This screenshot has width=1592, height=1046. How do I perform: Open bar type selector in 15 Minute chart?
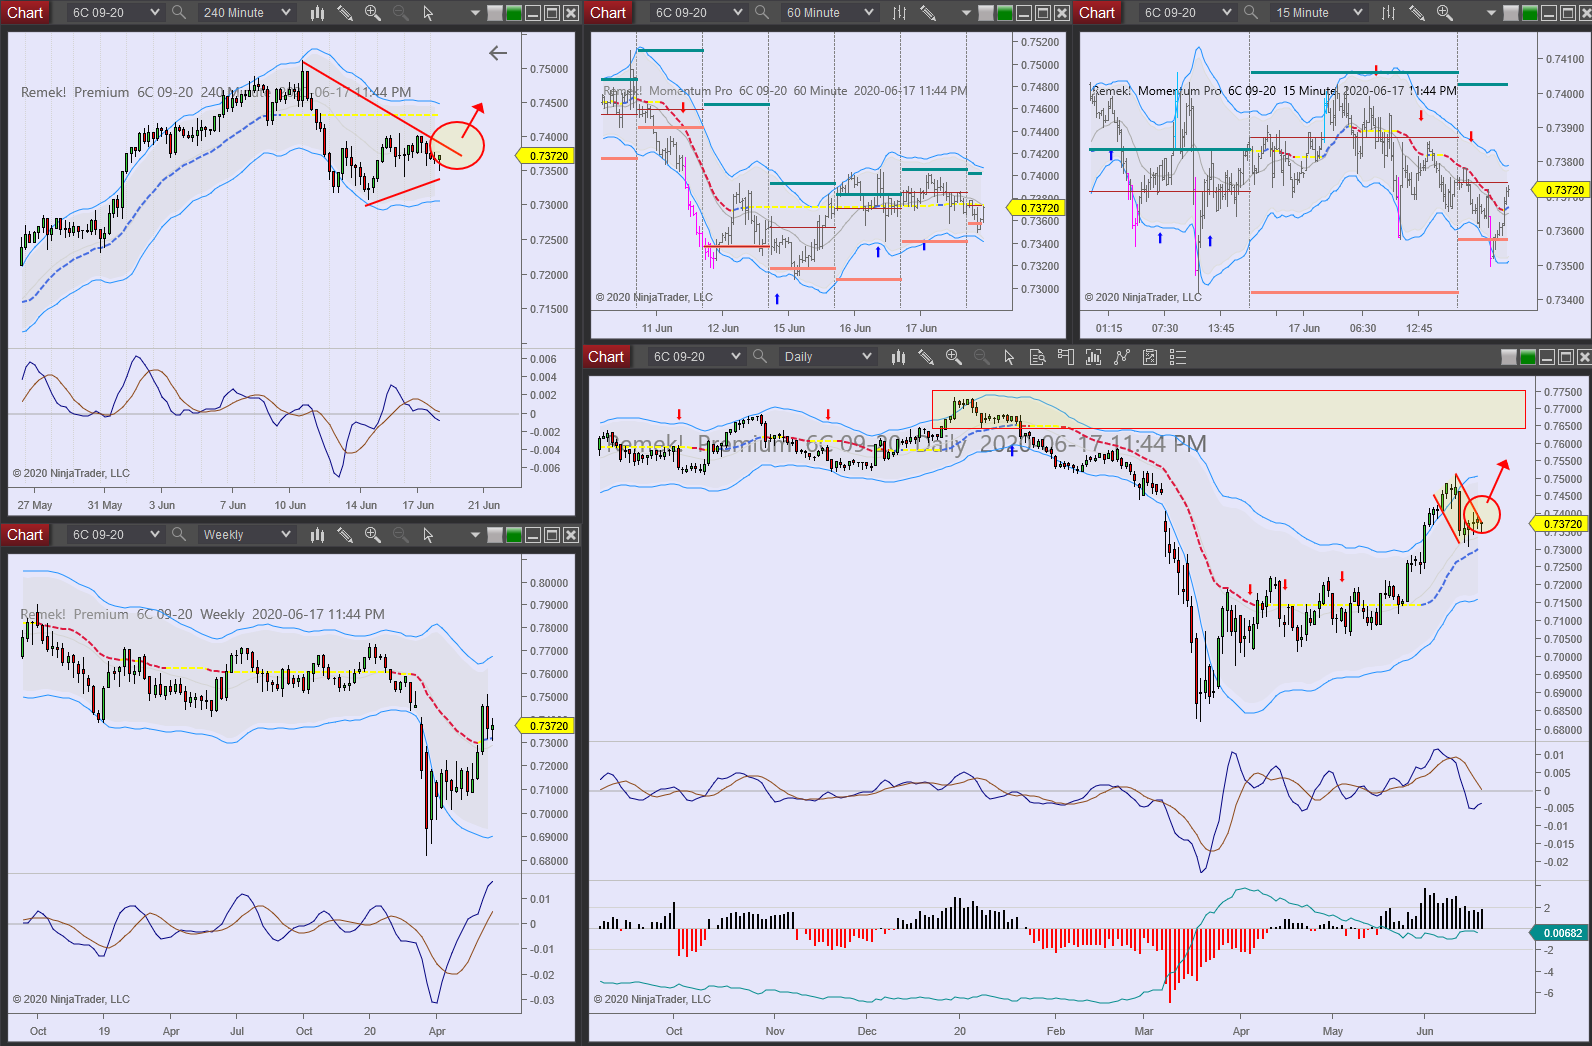point(1389,13)
